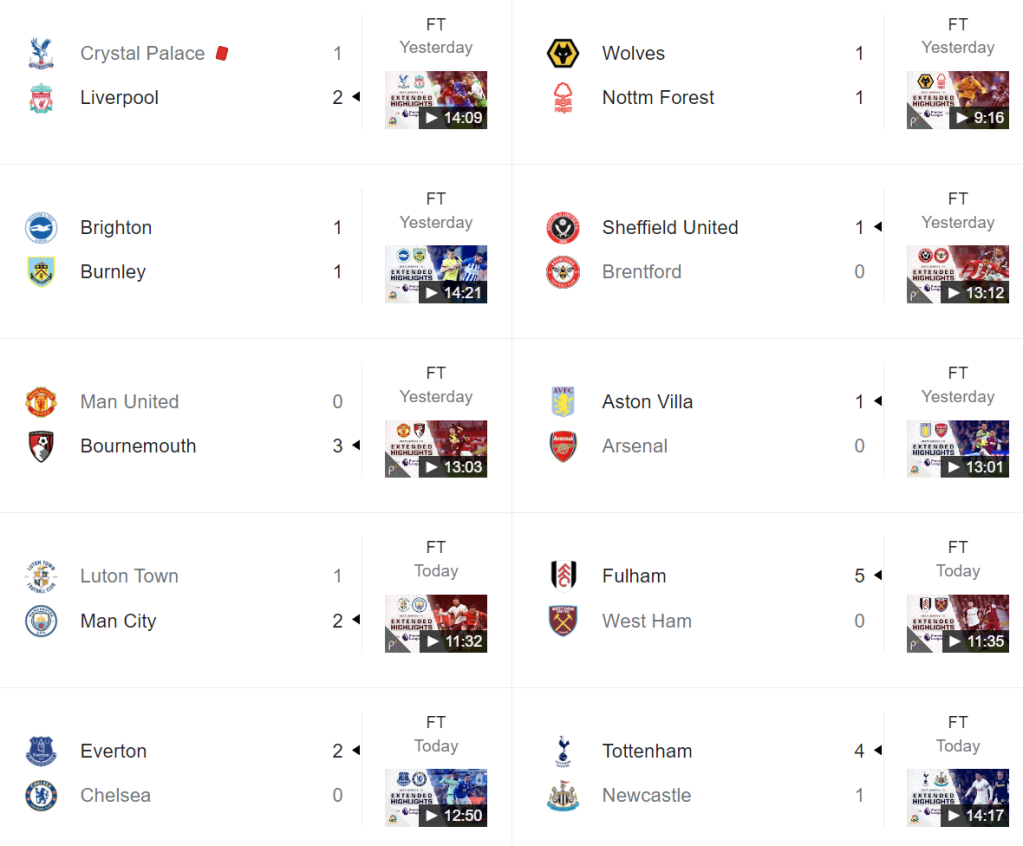Click the Aston Villa crest icon

[x=563, y=402]
